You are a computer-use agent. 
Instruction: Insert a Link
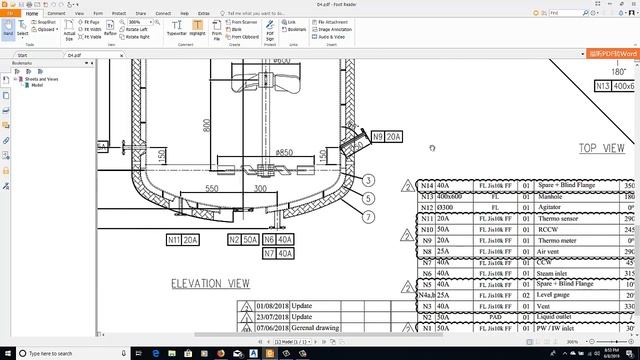tap(289, 22)
